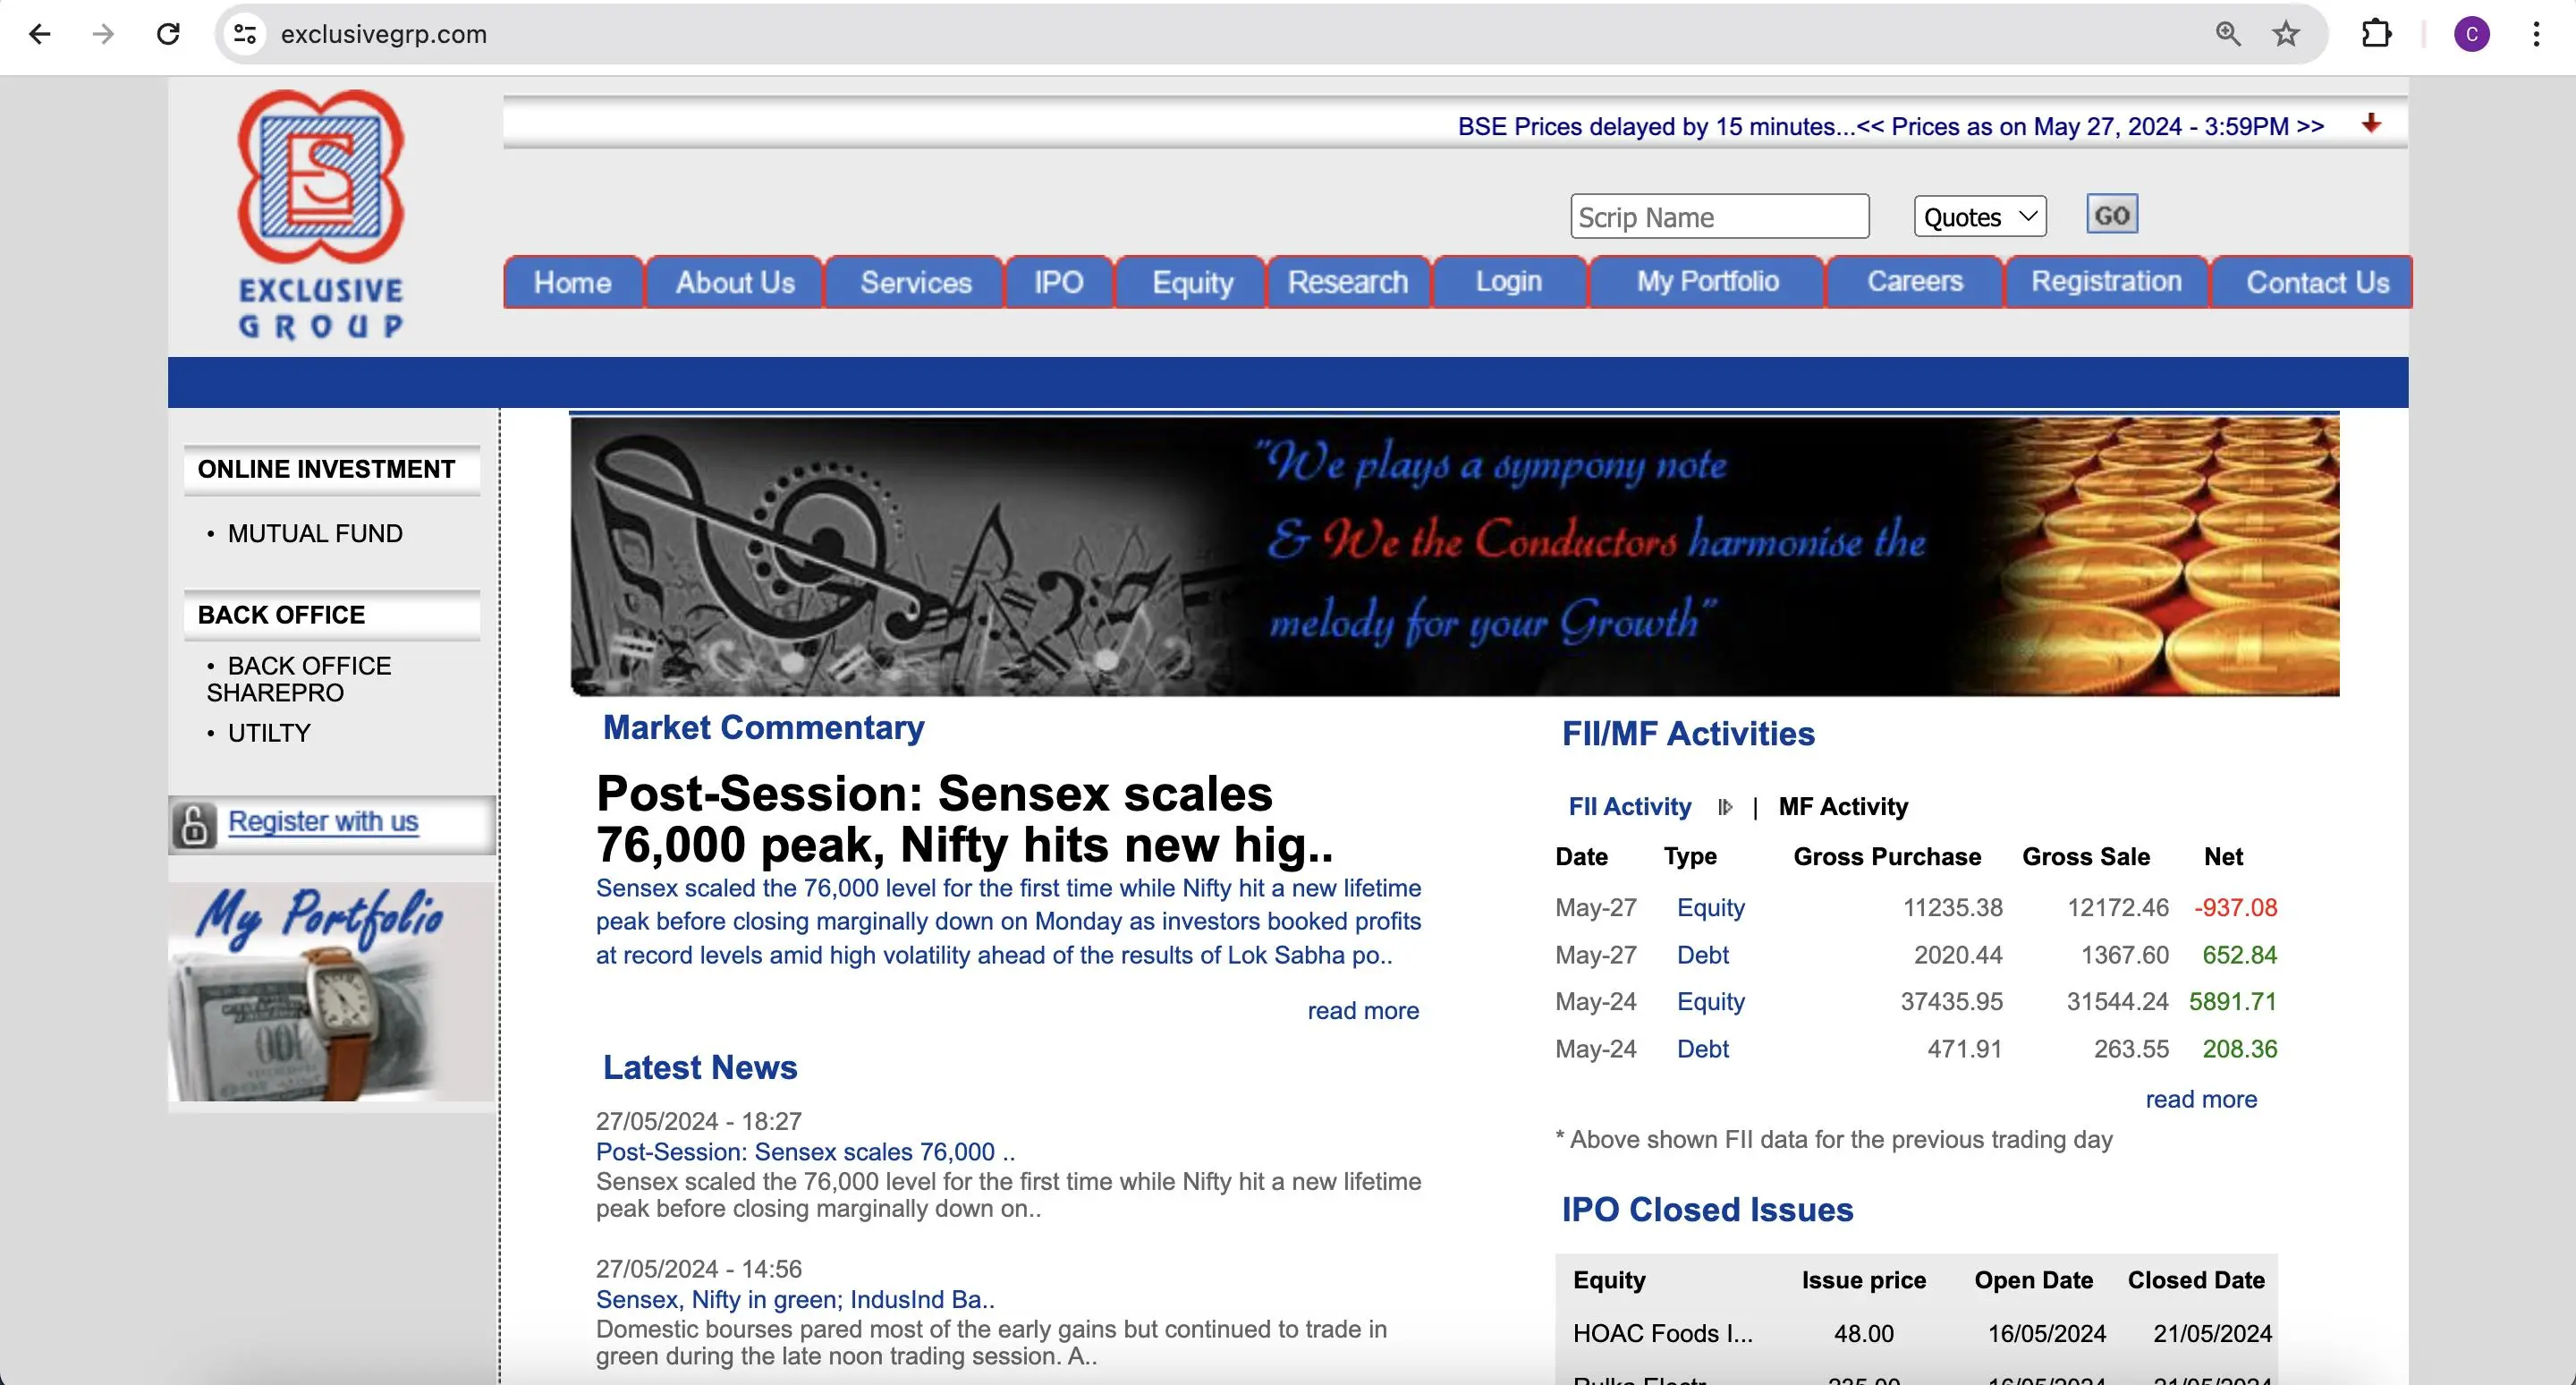This screenshot has width=2576, height=1385.
Task: Open the browser extensions puzzle icon
Action: click(x=2376, y=34)
